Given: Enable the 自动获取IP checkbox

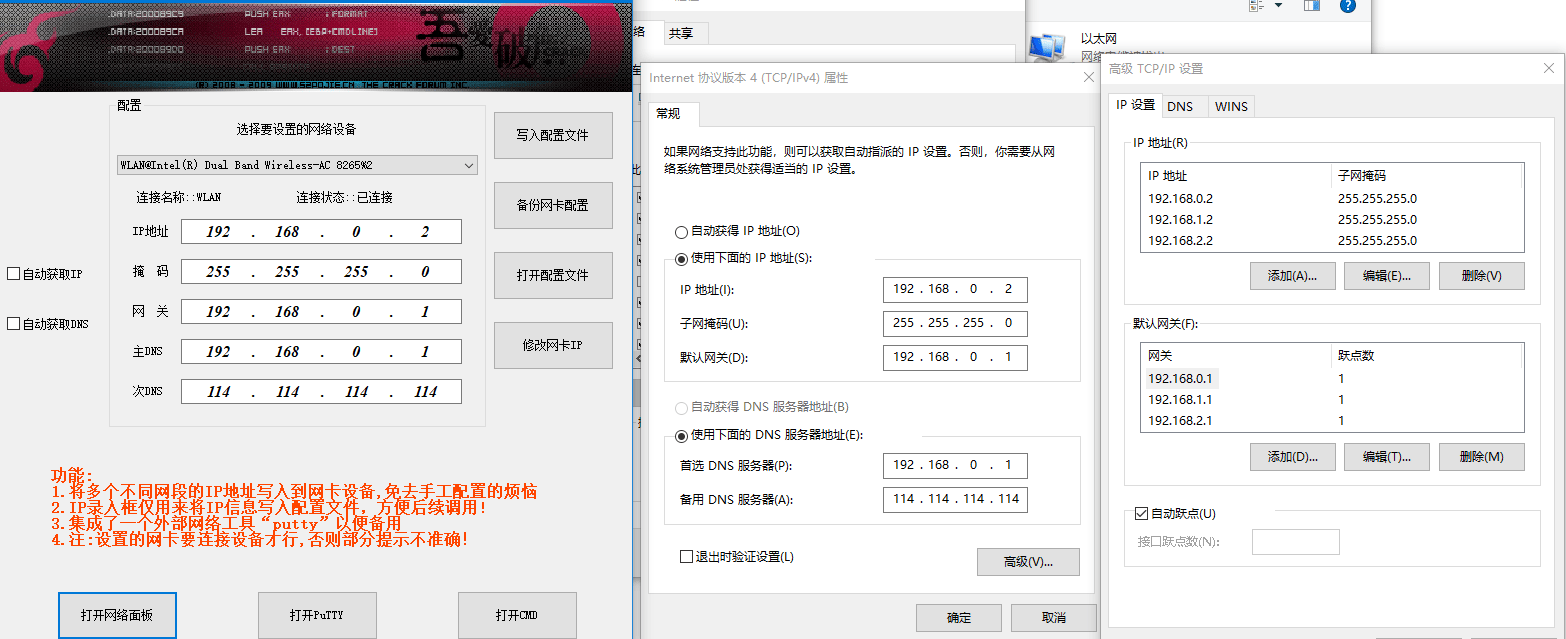Looking at the screenshot, I should (13, 274).
